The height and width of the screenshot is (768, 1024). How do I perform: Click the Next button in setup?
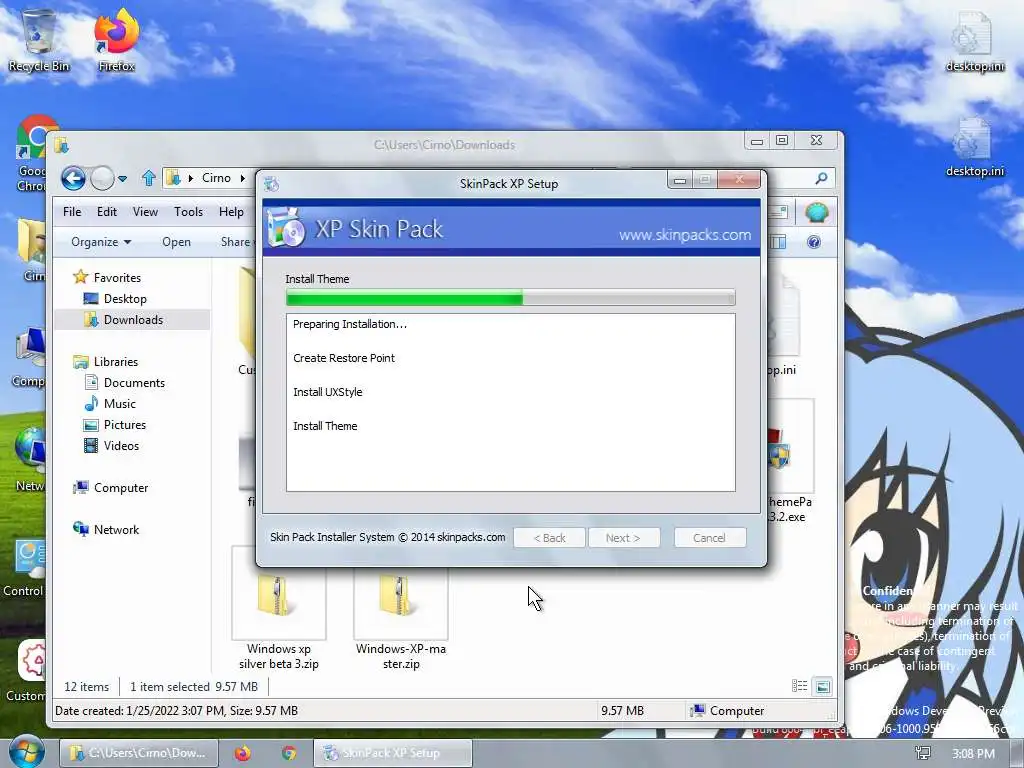[623, 538]
